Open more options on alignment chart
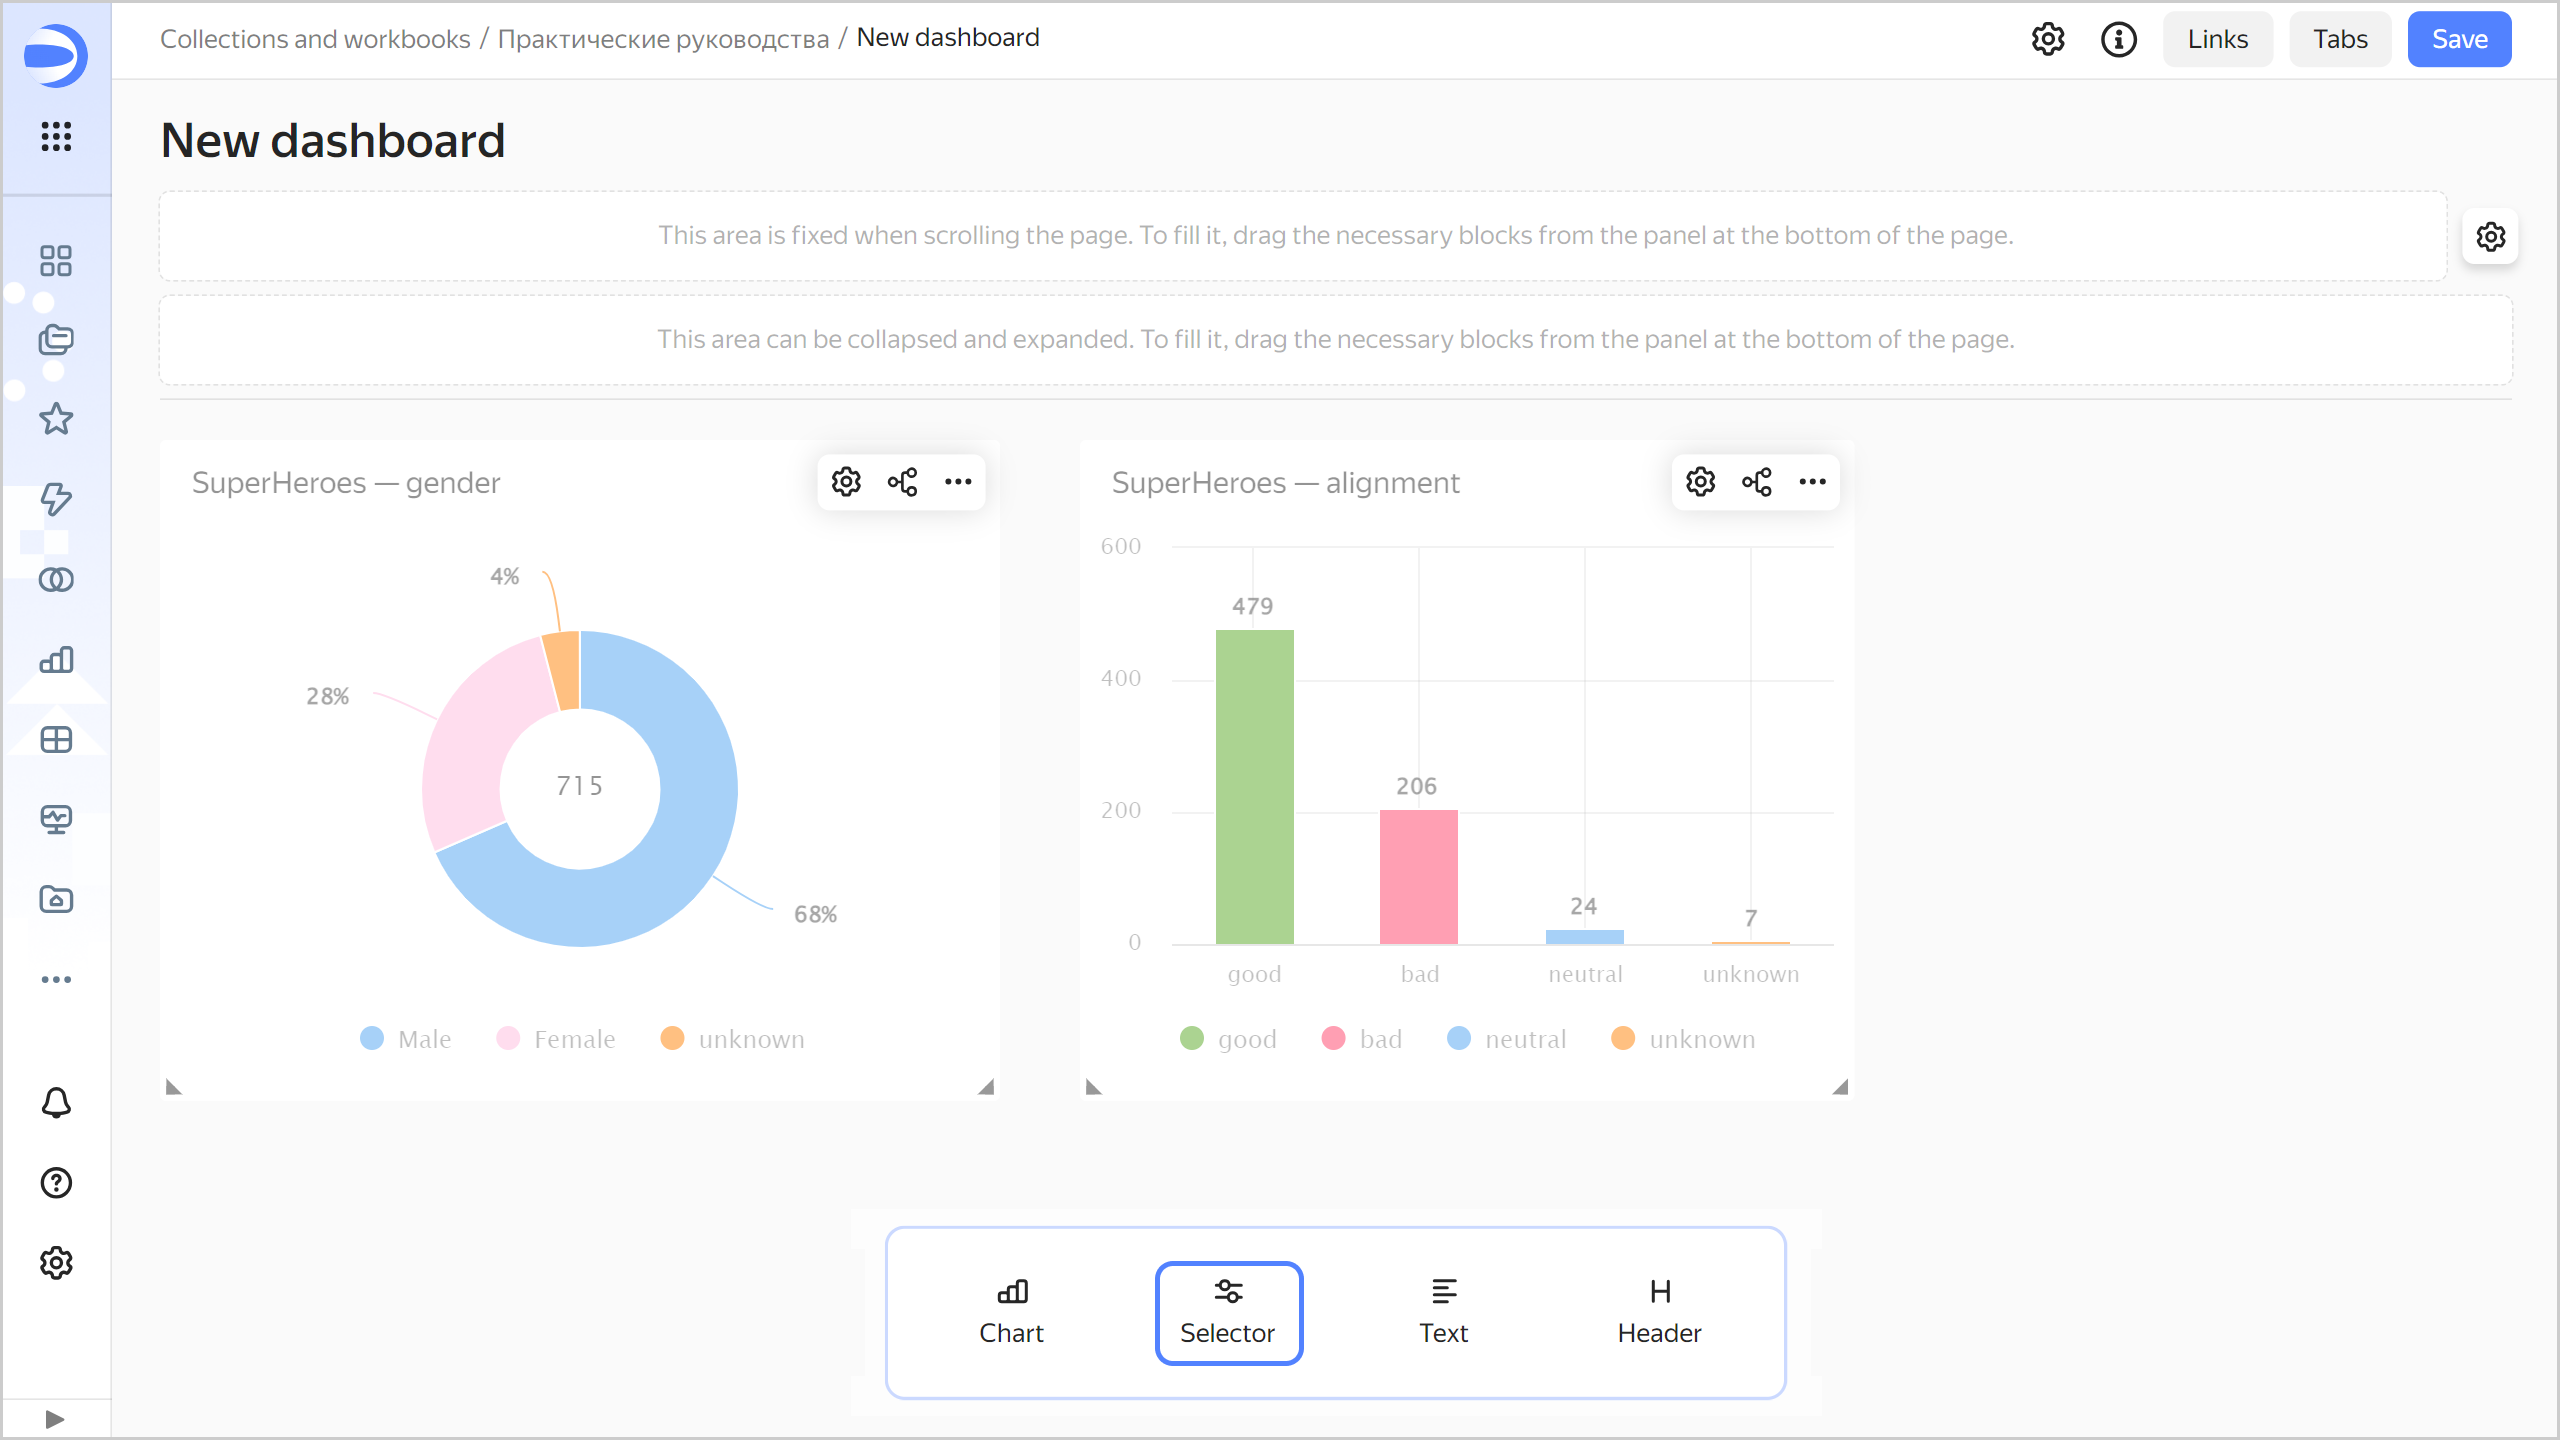The image size is (2560, 1440). pyautogui.click(x=1812, y=482)
